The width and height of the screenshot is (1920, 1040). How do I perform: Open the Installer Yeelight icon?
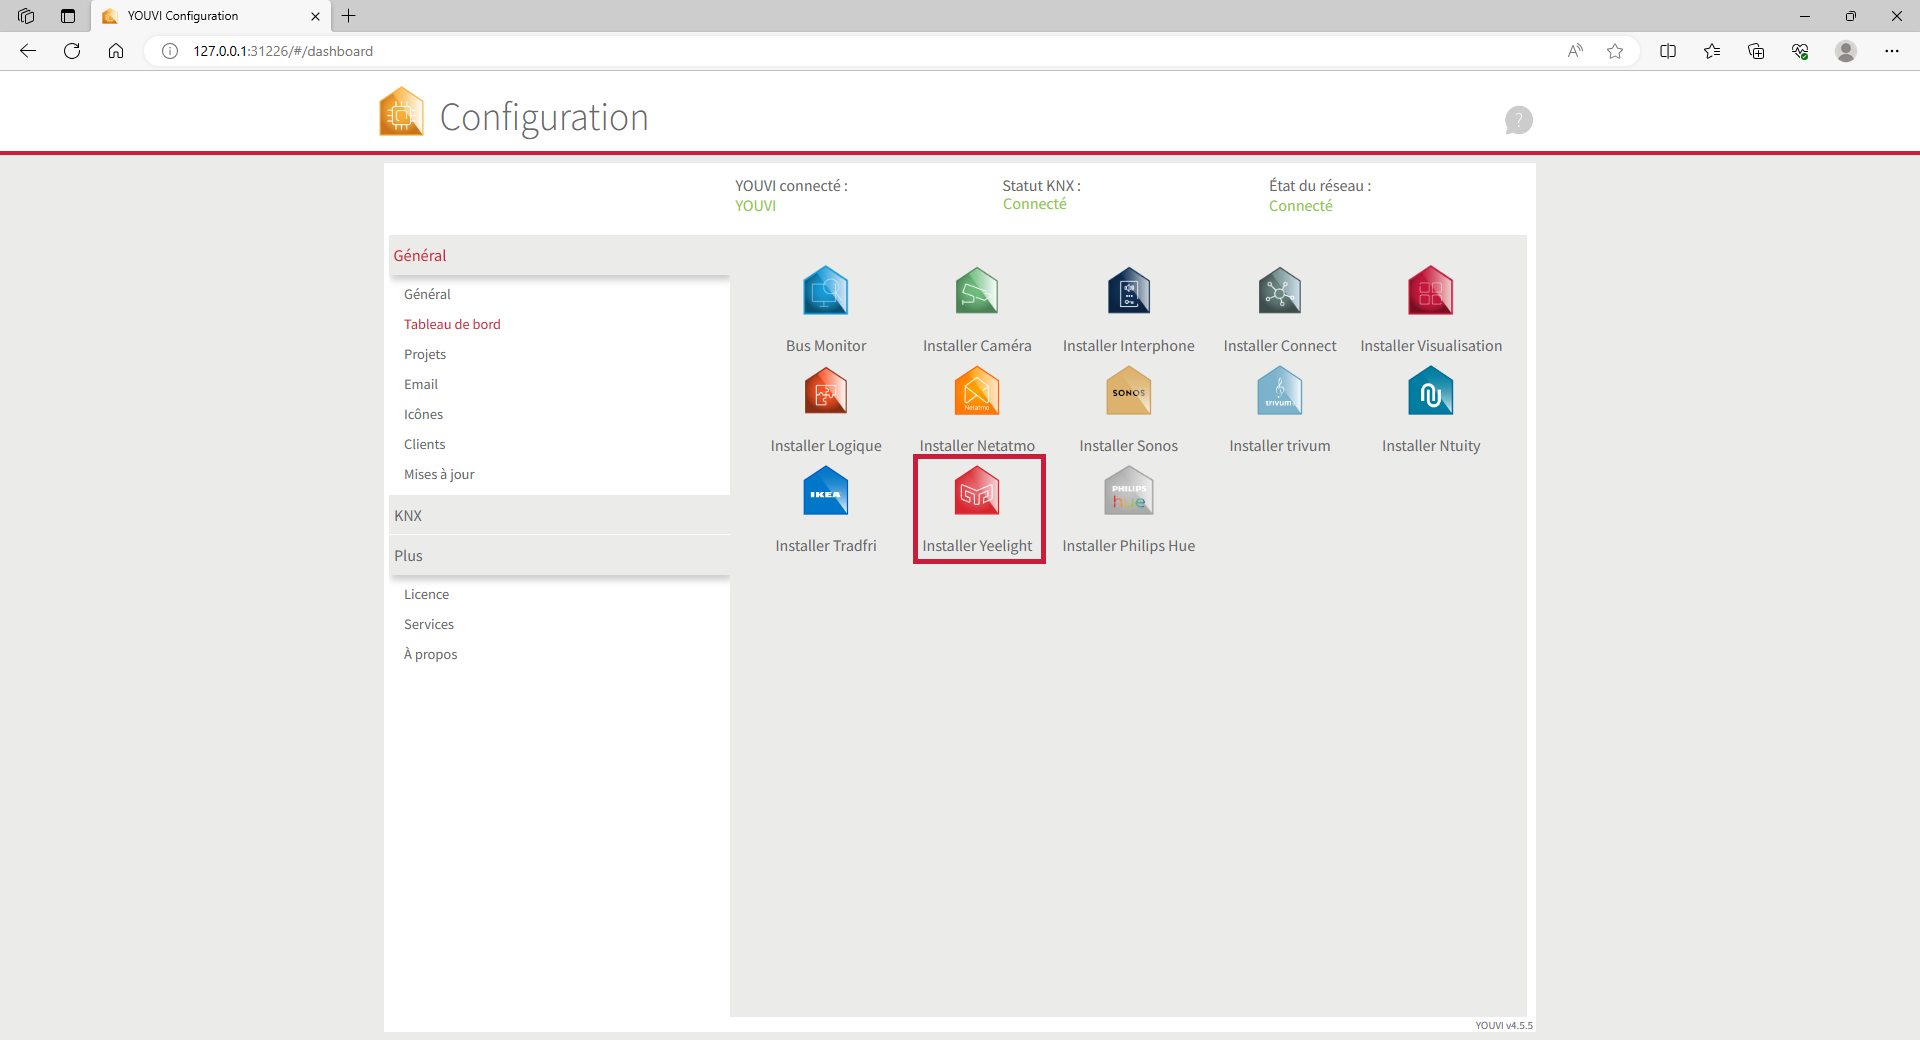[x=977, y=491]
